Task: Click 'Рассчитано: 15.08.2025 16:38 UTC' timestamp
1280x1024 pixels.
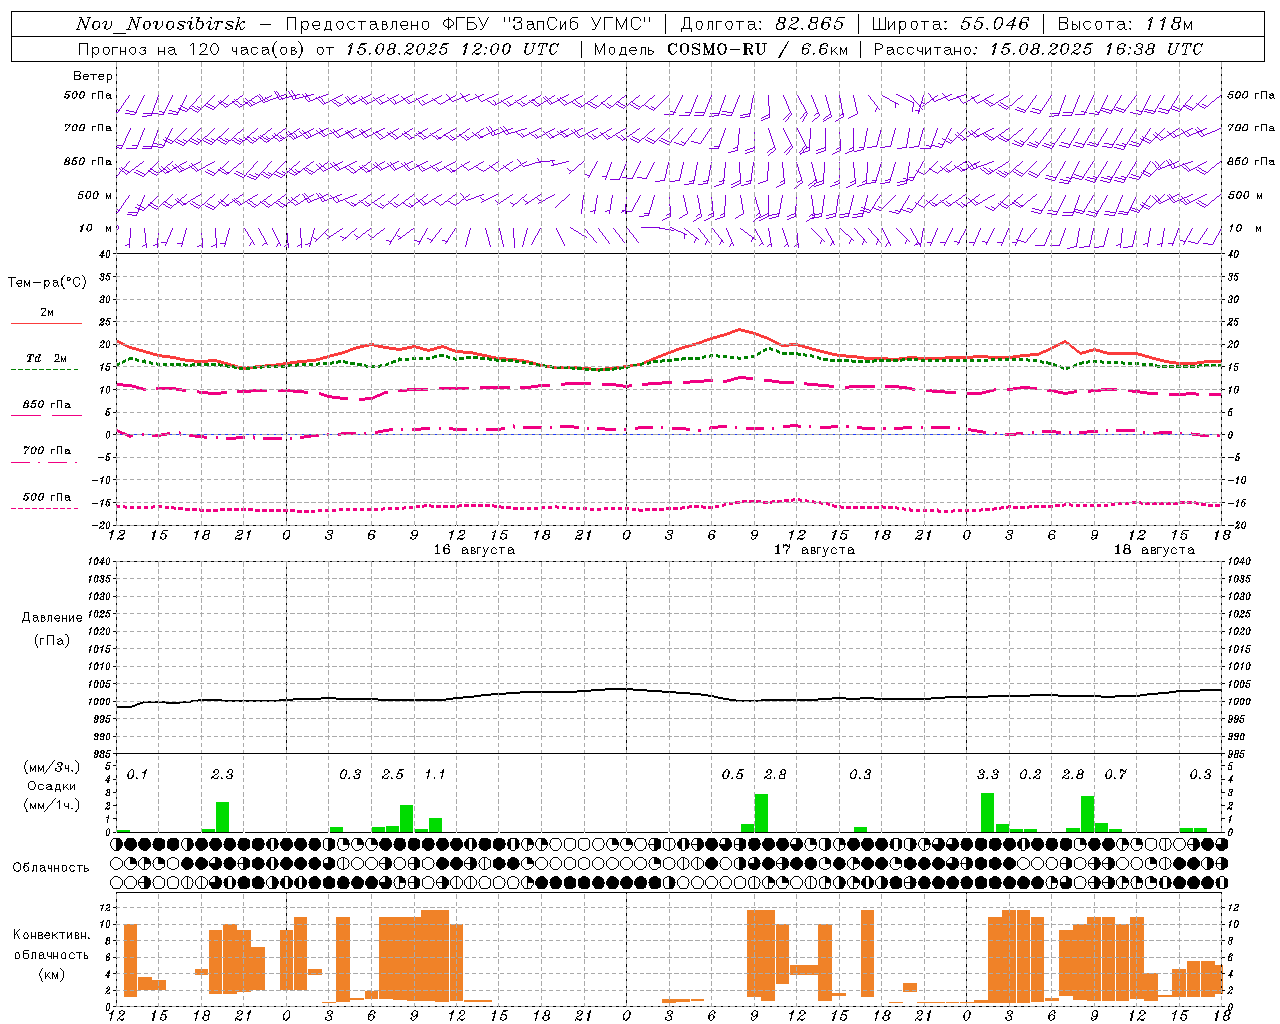Action: click(1038, 49)
